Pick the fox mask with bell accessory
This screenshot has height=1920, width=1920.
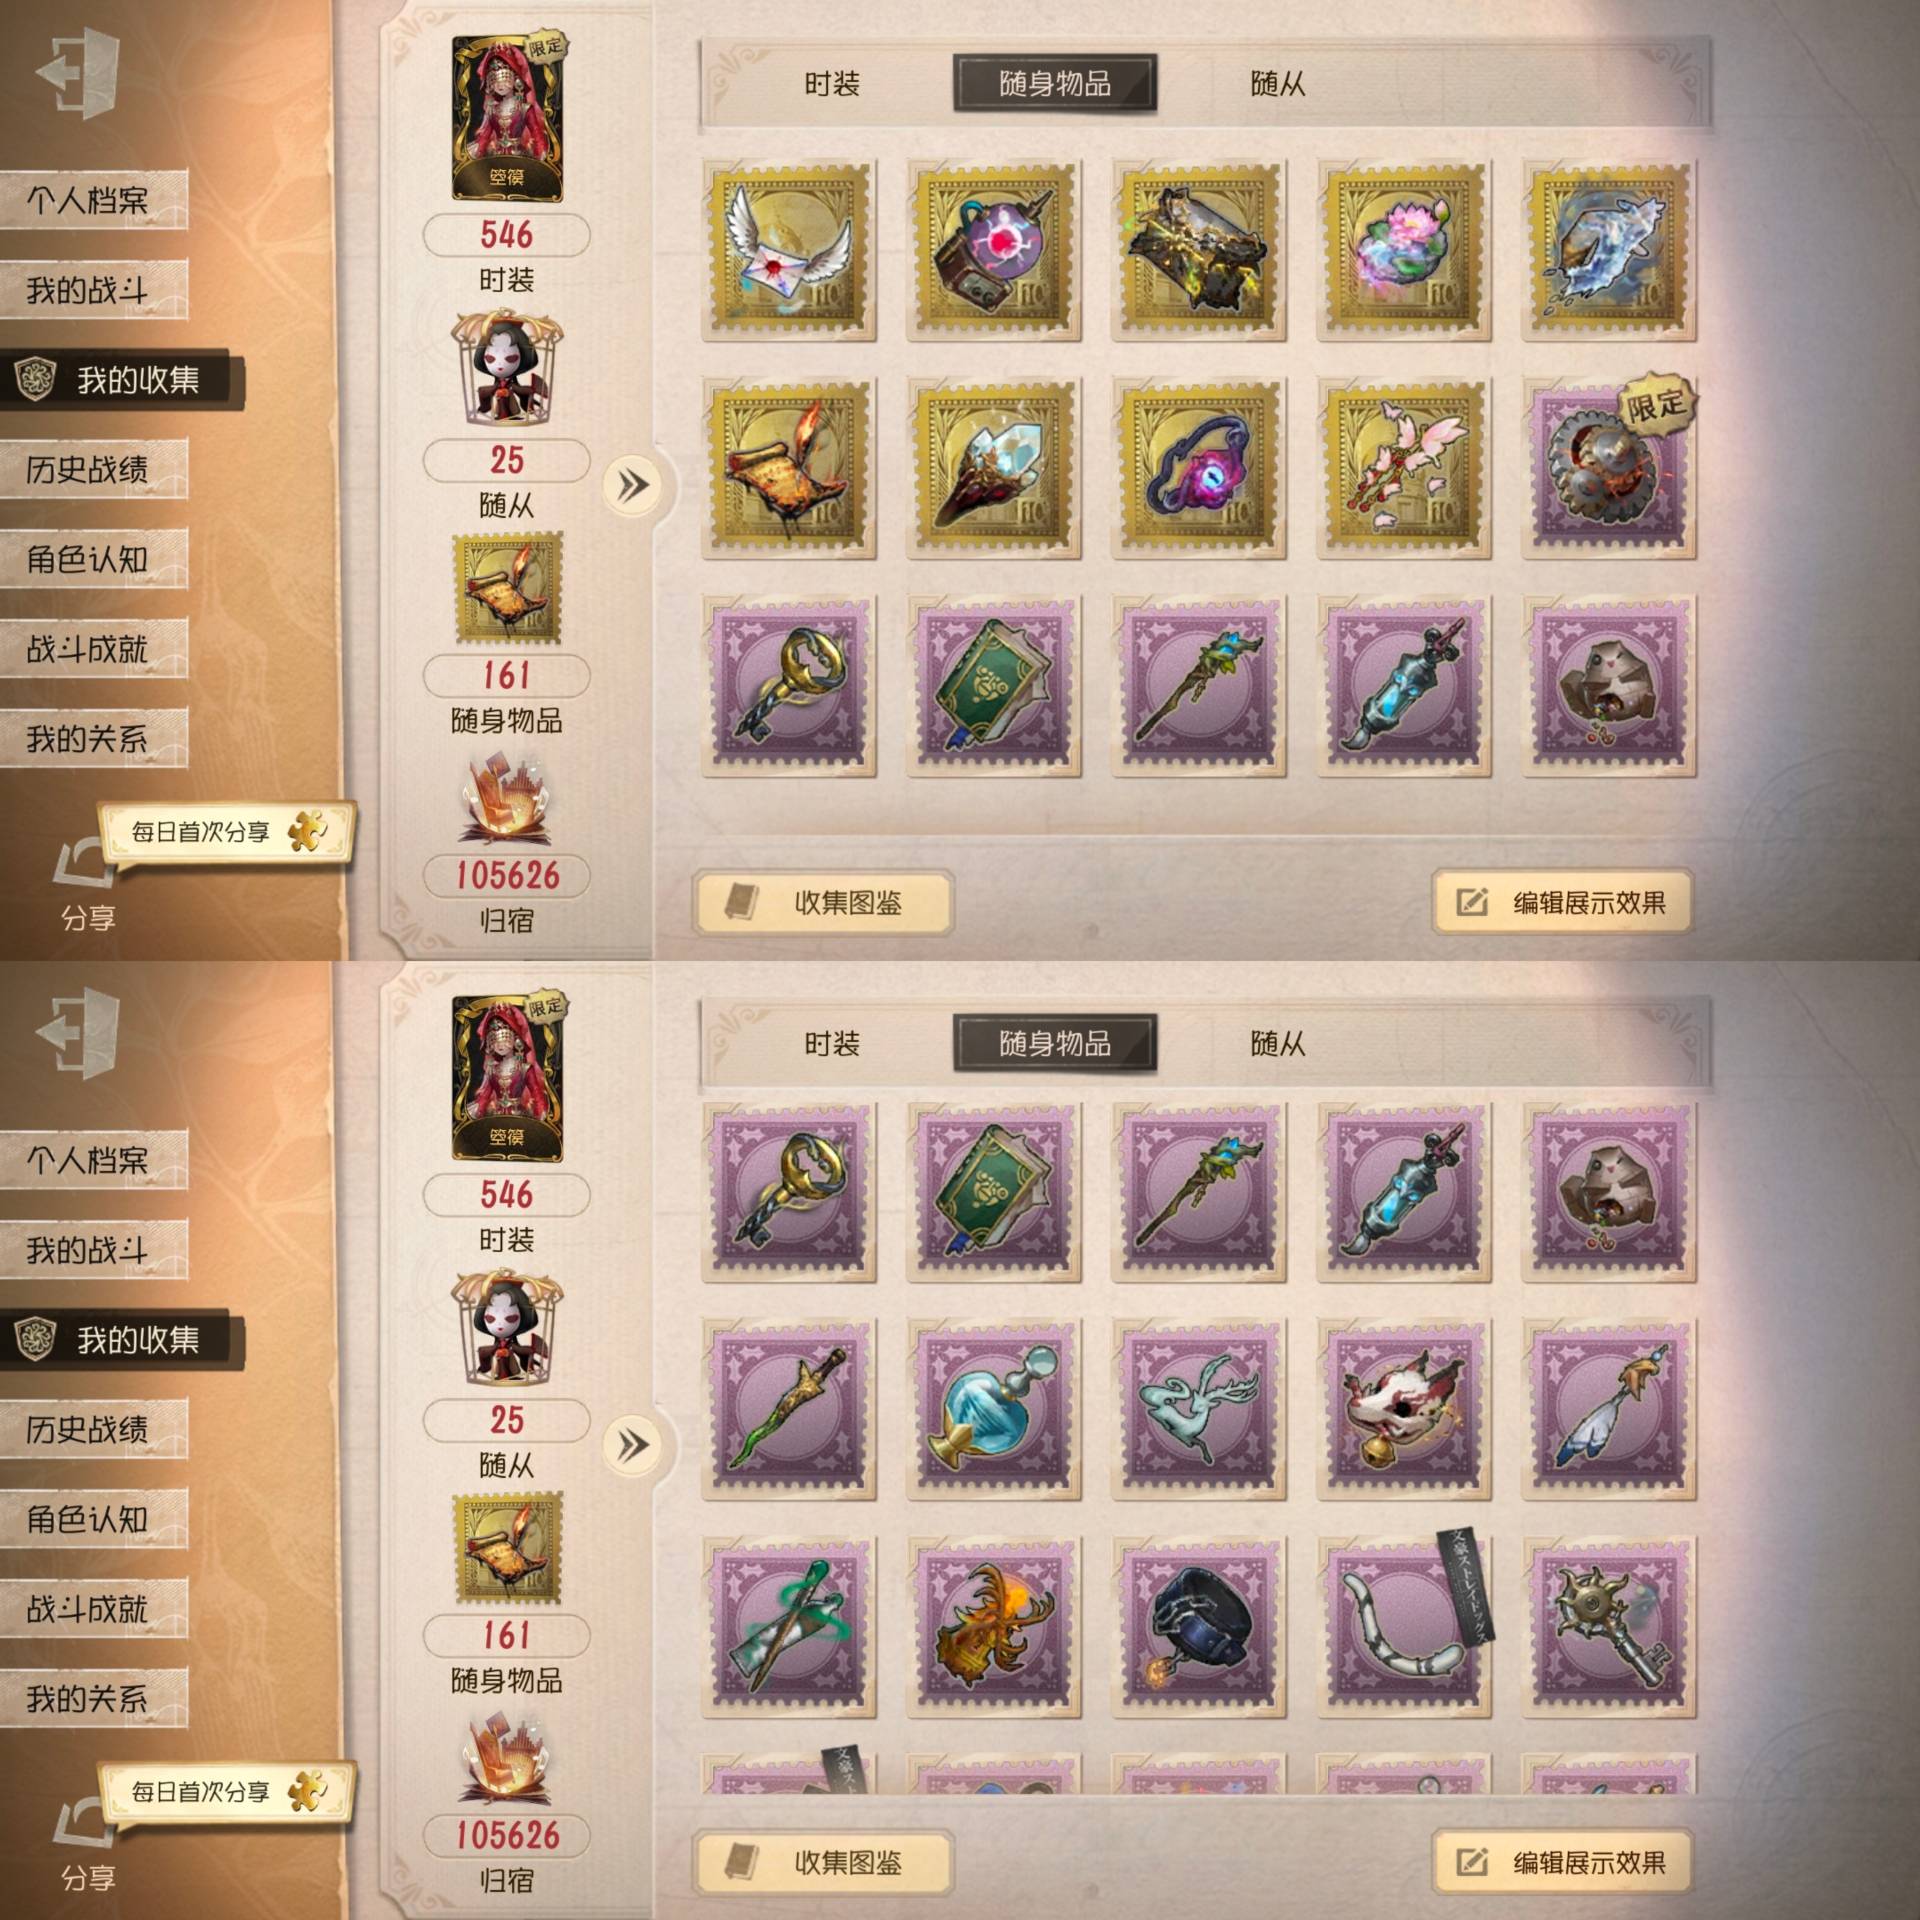(1404, 1410)
